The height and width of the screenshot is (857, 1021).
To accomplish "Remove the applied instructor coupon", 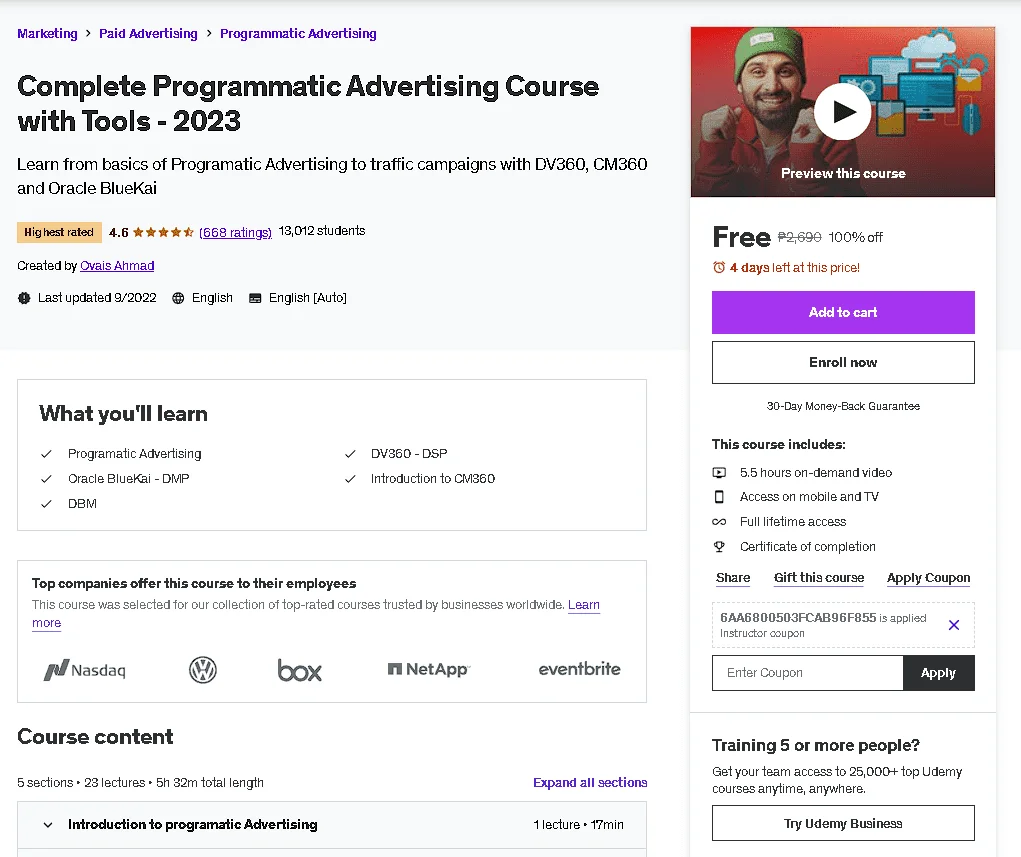I will pyautogui.click(x=954, y=625).
